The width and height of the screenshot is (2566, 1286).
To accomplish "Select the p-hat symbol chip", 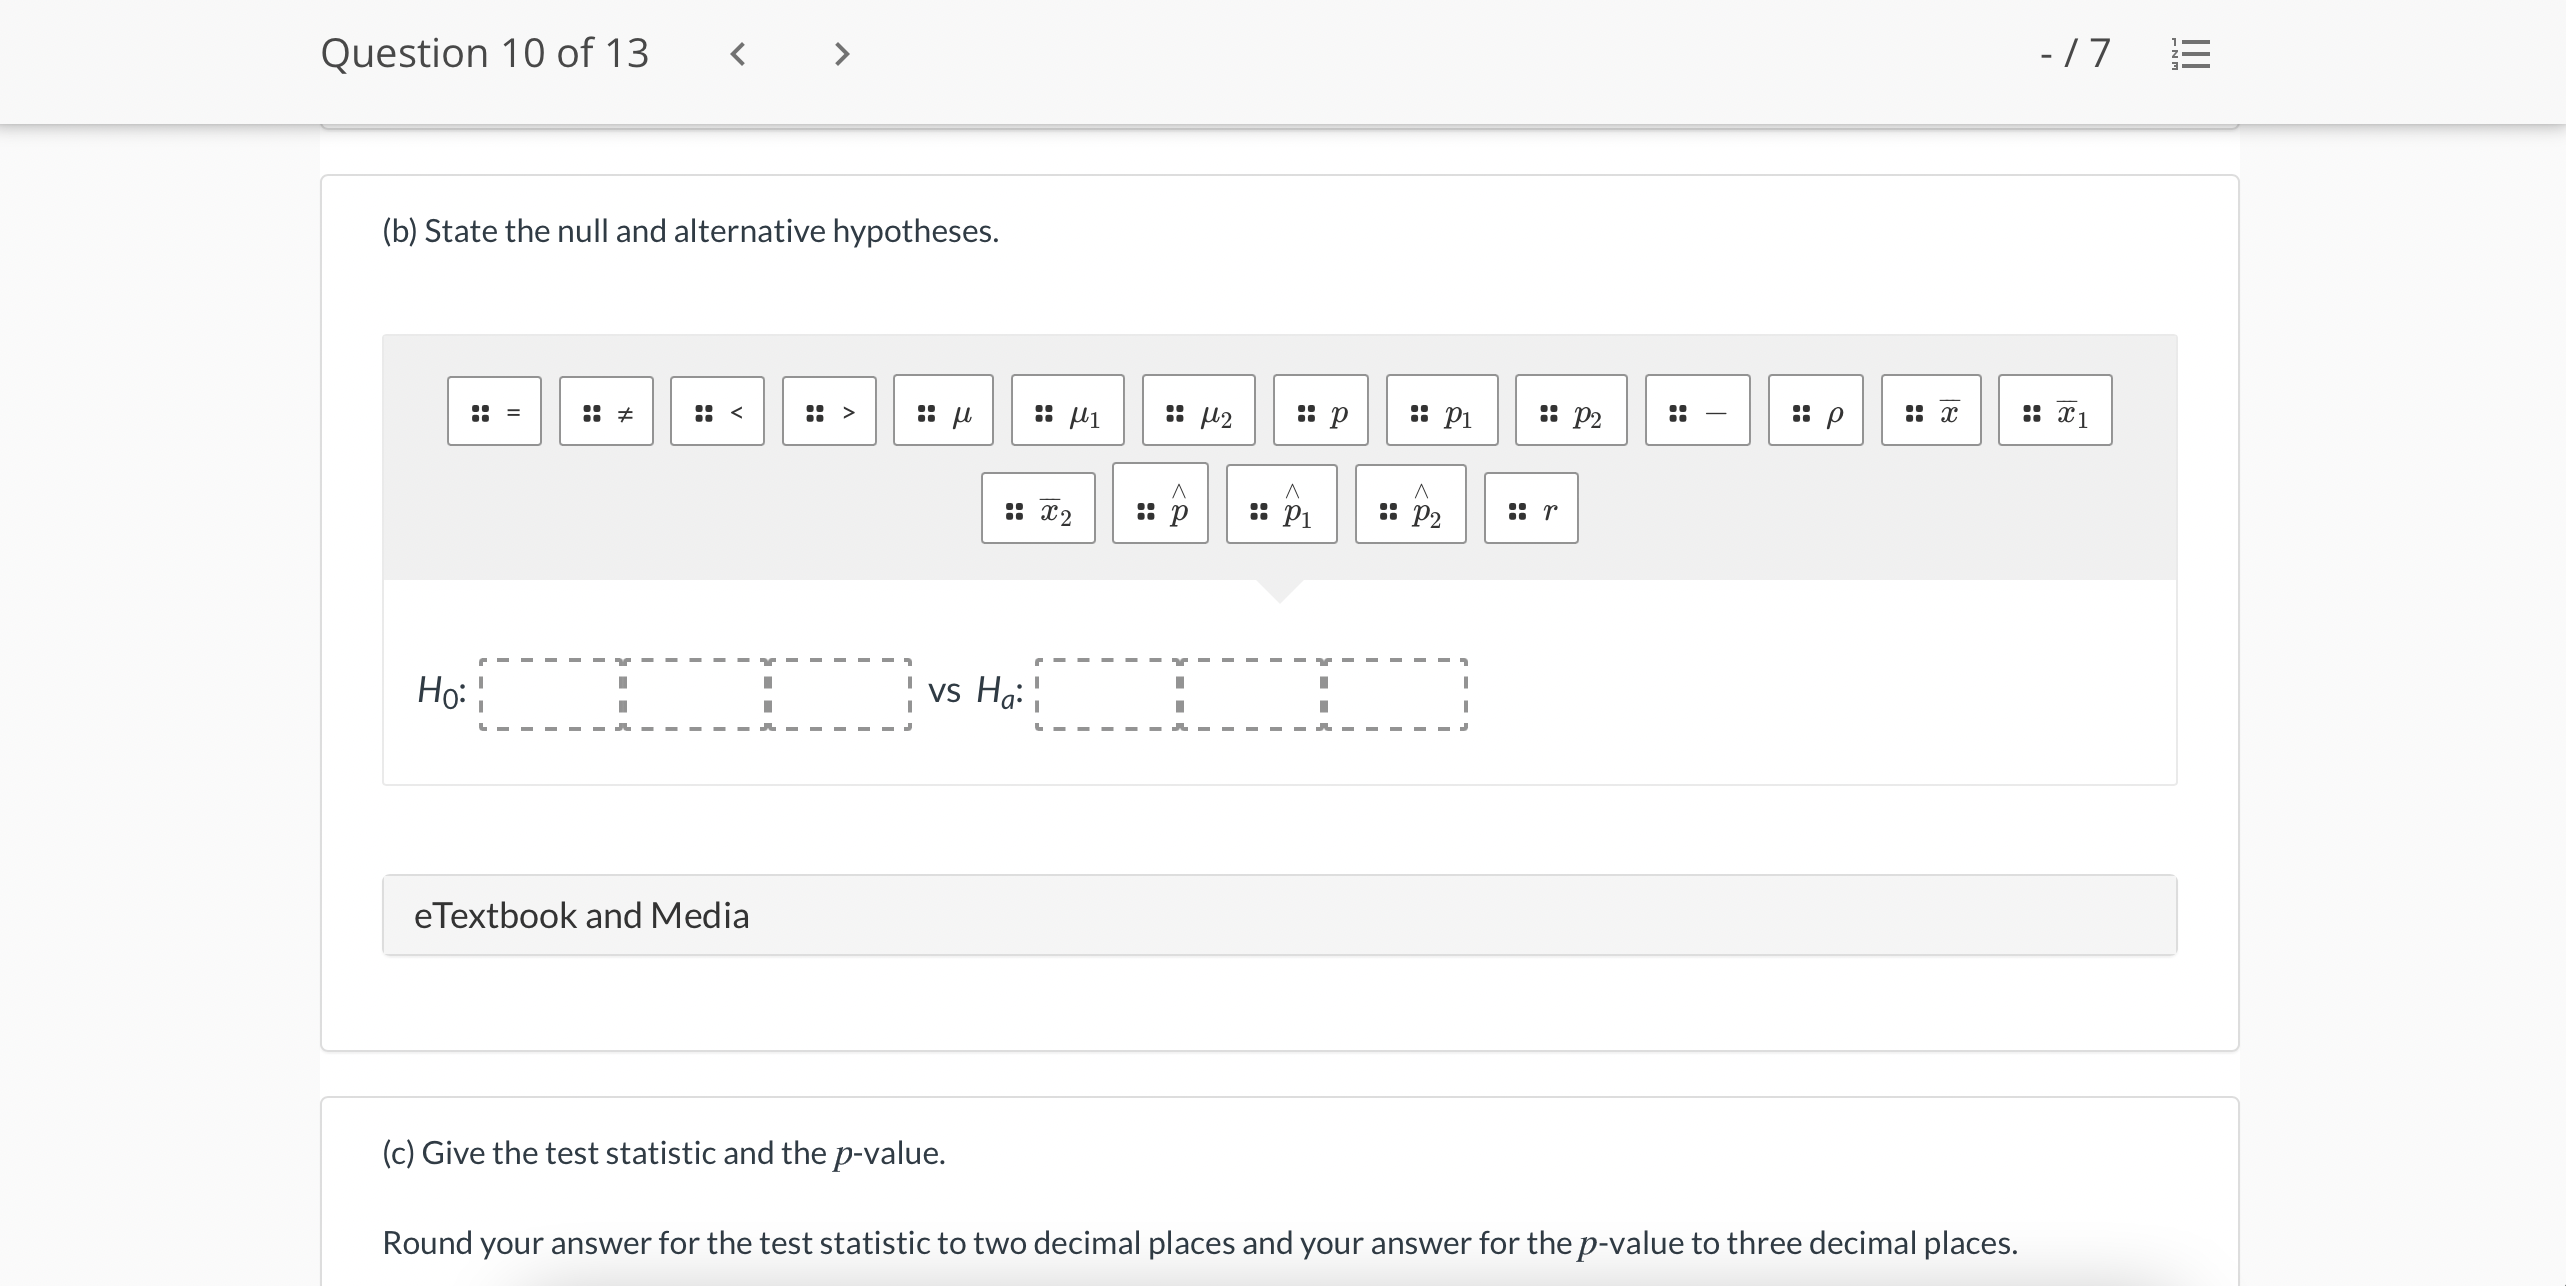I will 1160,507.
